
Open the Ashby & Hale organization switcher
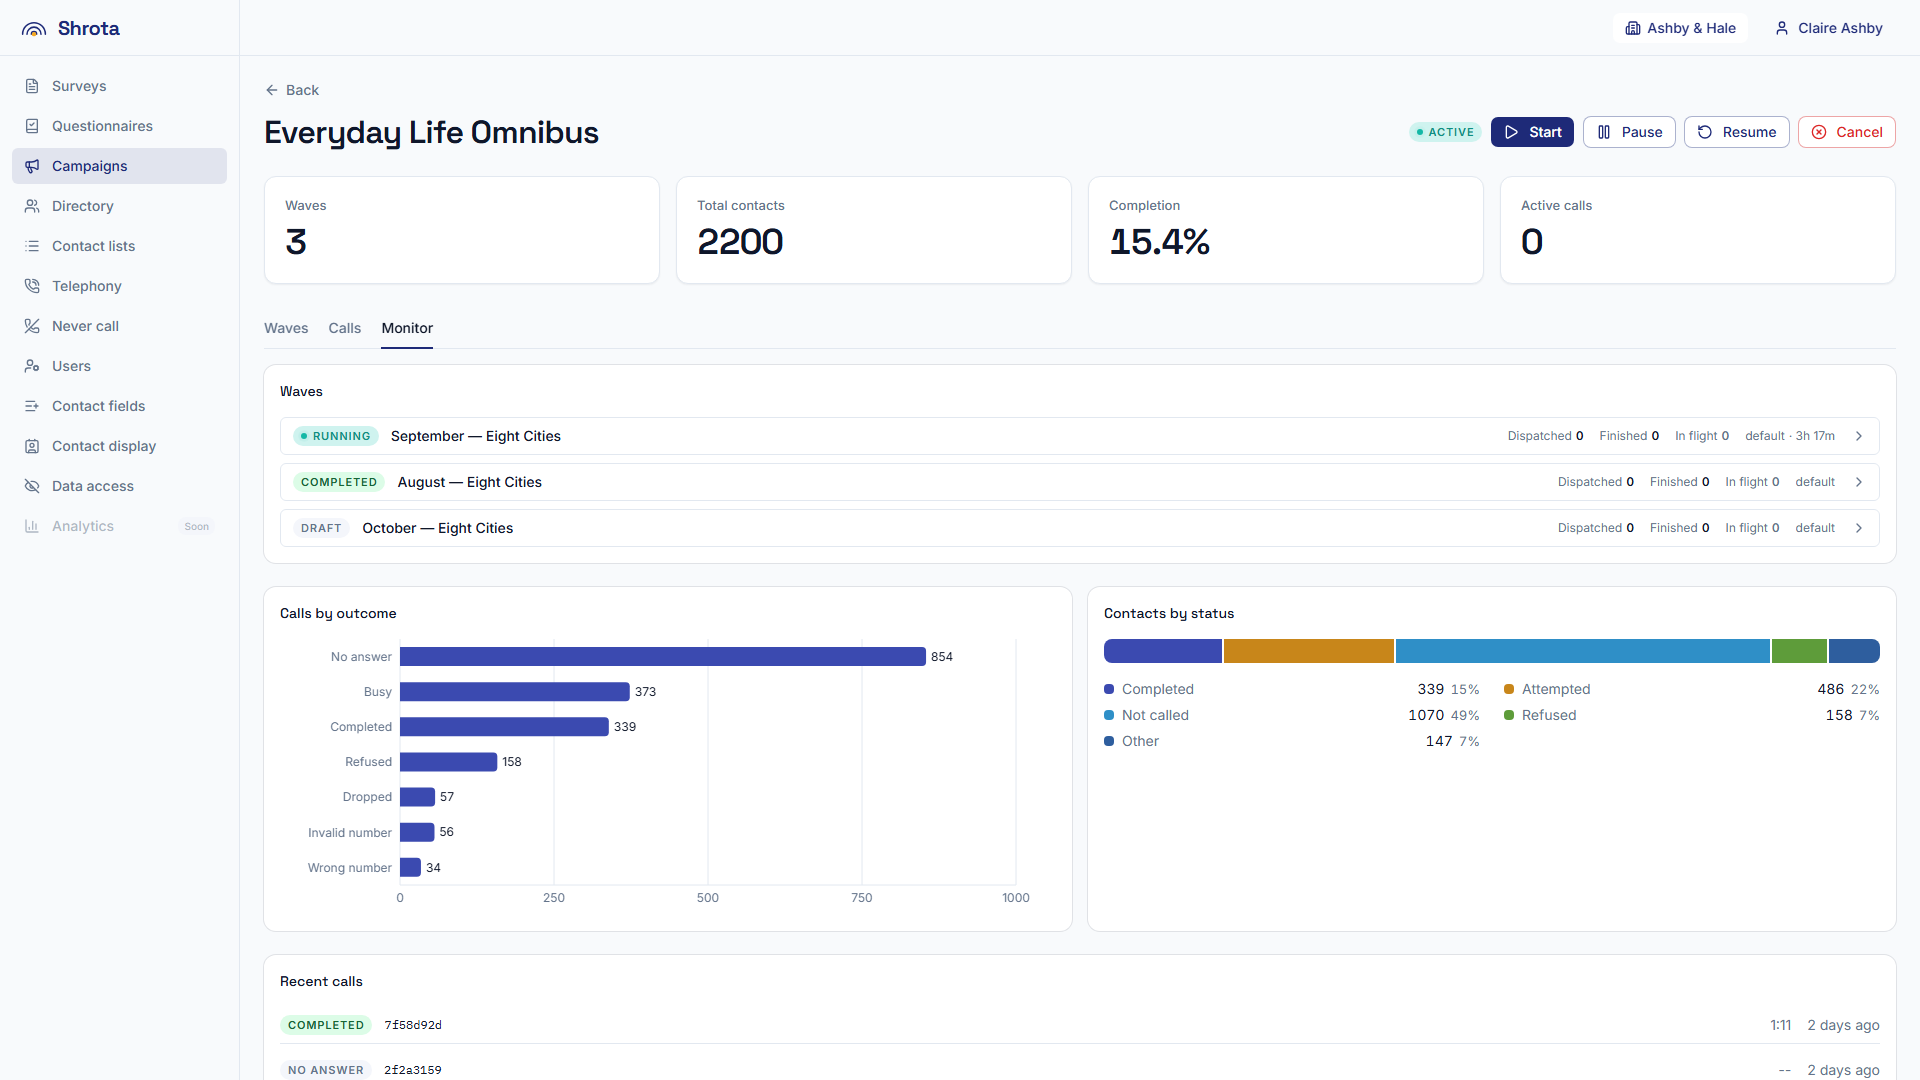1680,28
